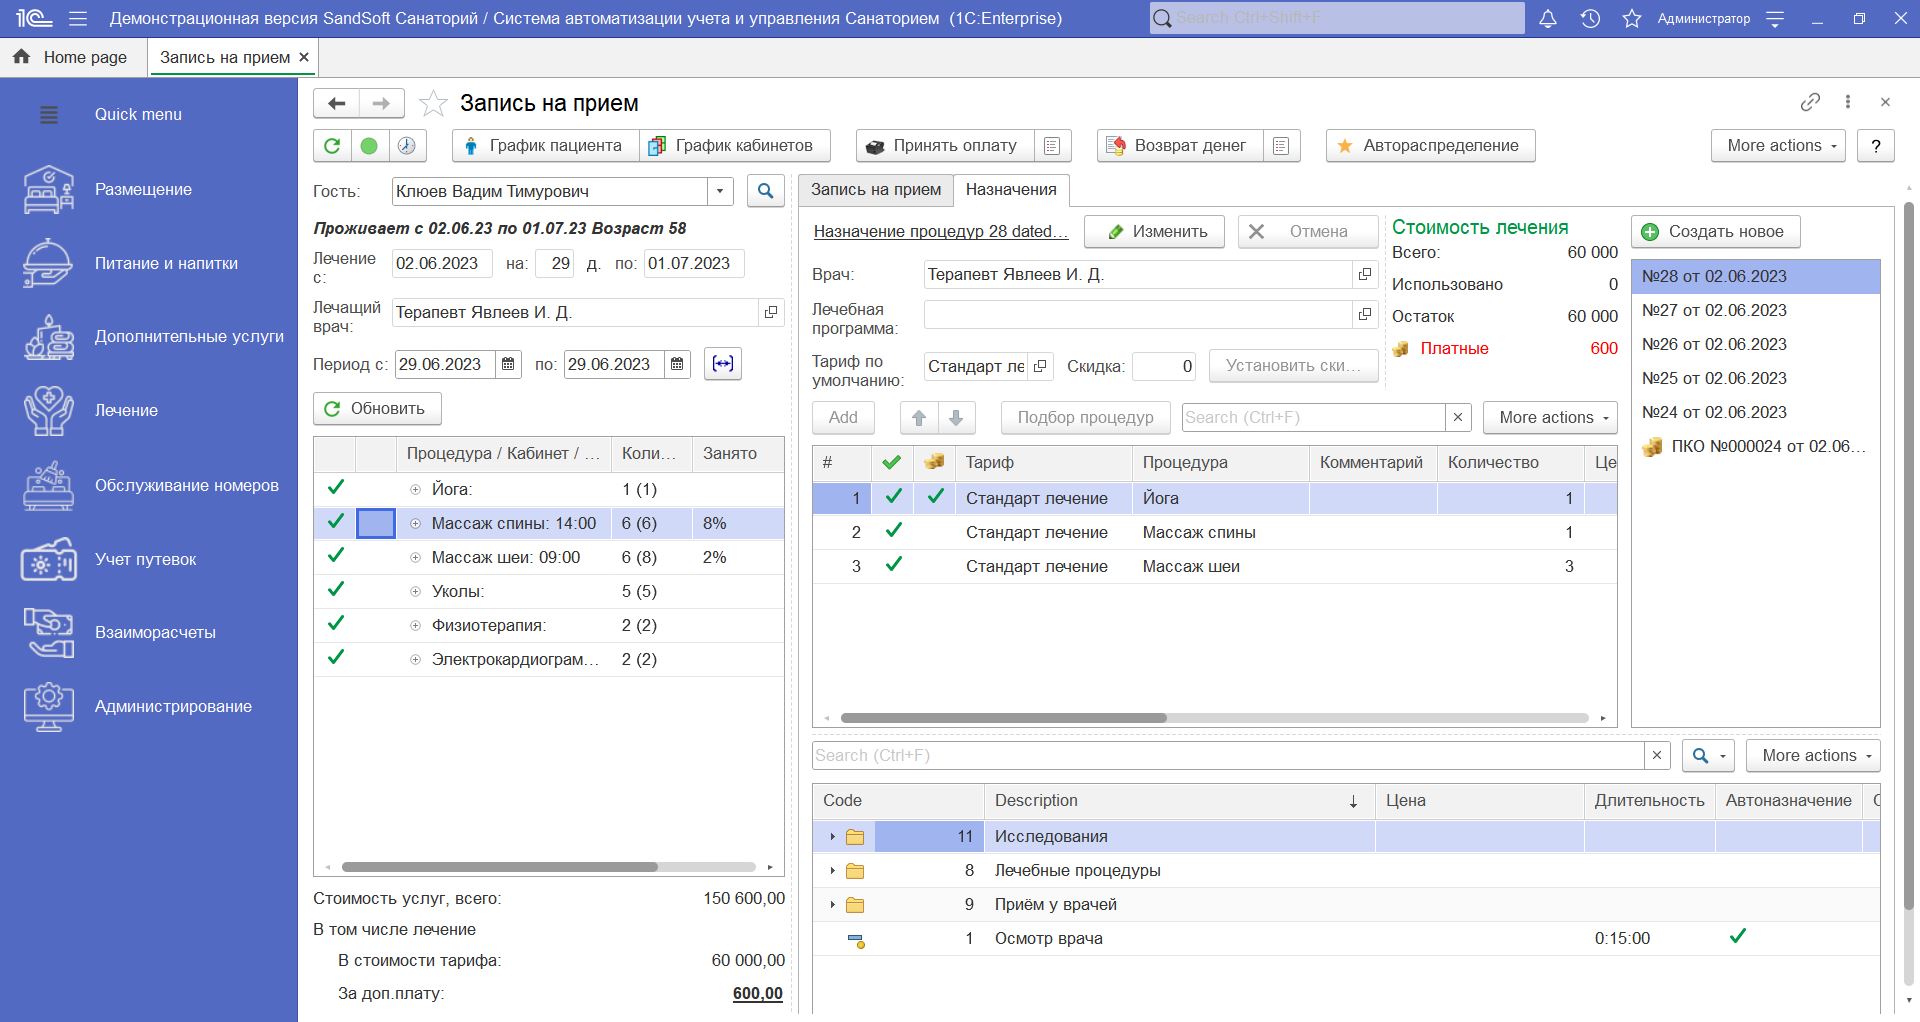Open the Возврат денег document list icon

pos(1281,146)
